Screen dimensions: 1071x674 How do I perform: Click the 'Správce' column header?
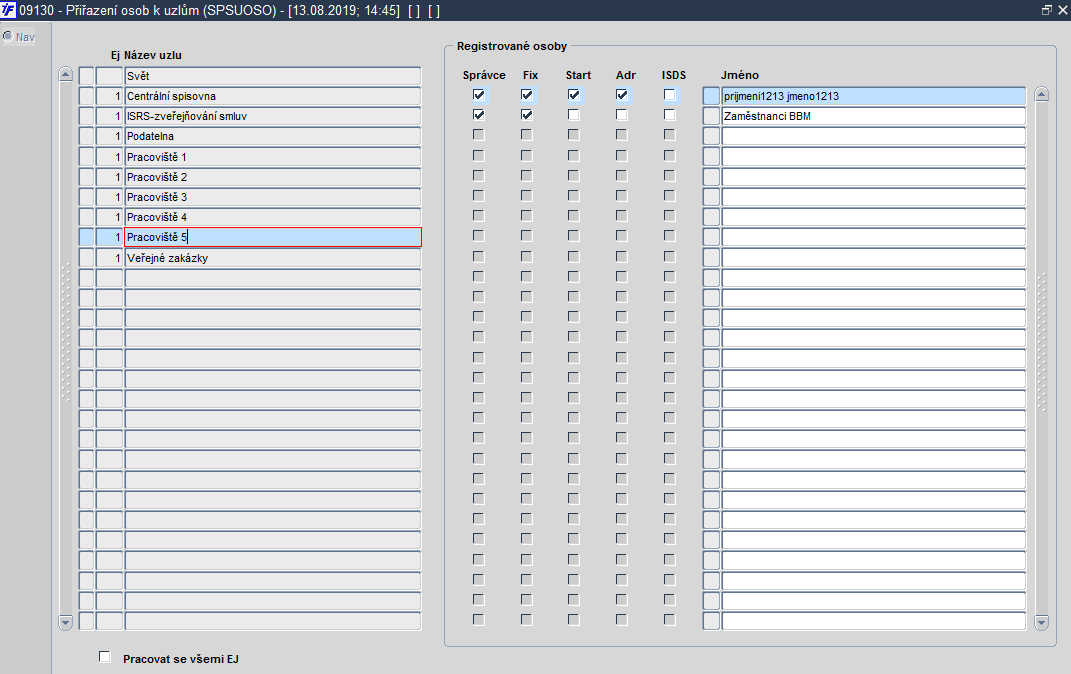pos(484,75)
